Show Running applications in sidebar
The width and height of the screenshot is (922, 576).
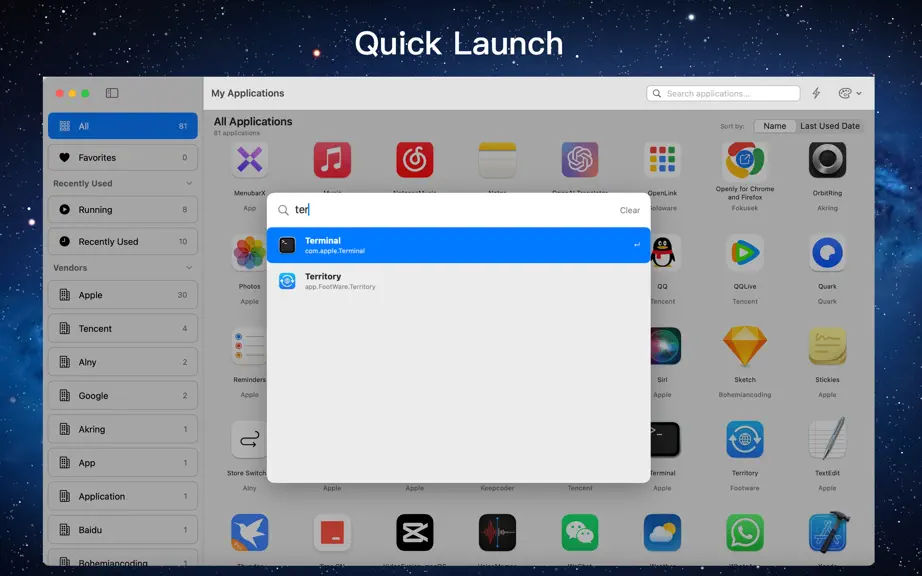pyautogui.click(x=123, y=209)
